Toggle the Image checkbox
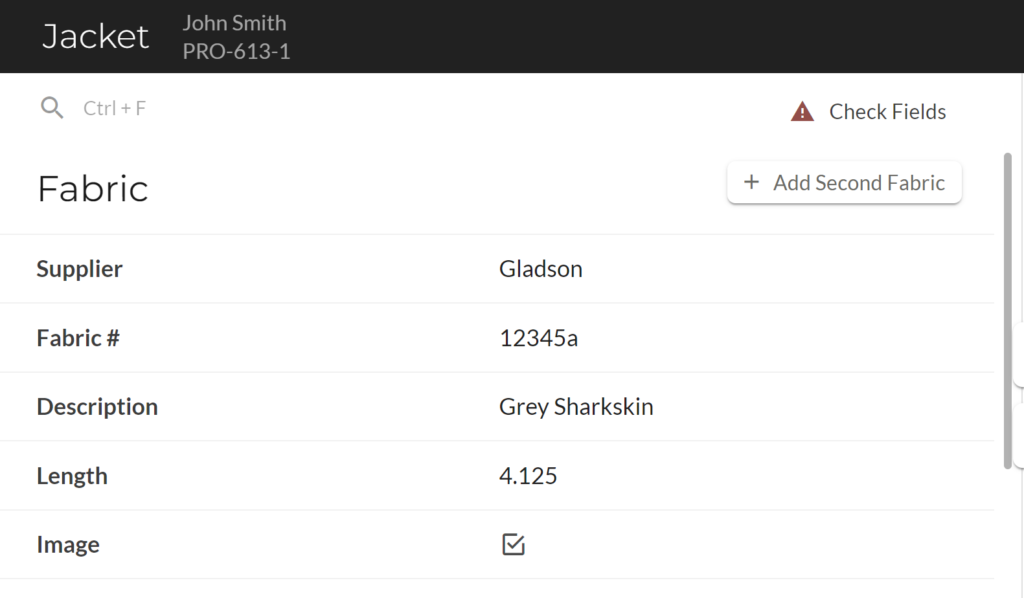The image size is (1024, 598). point(513,544)
